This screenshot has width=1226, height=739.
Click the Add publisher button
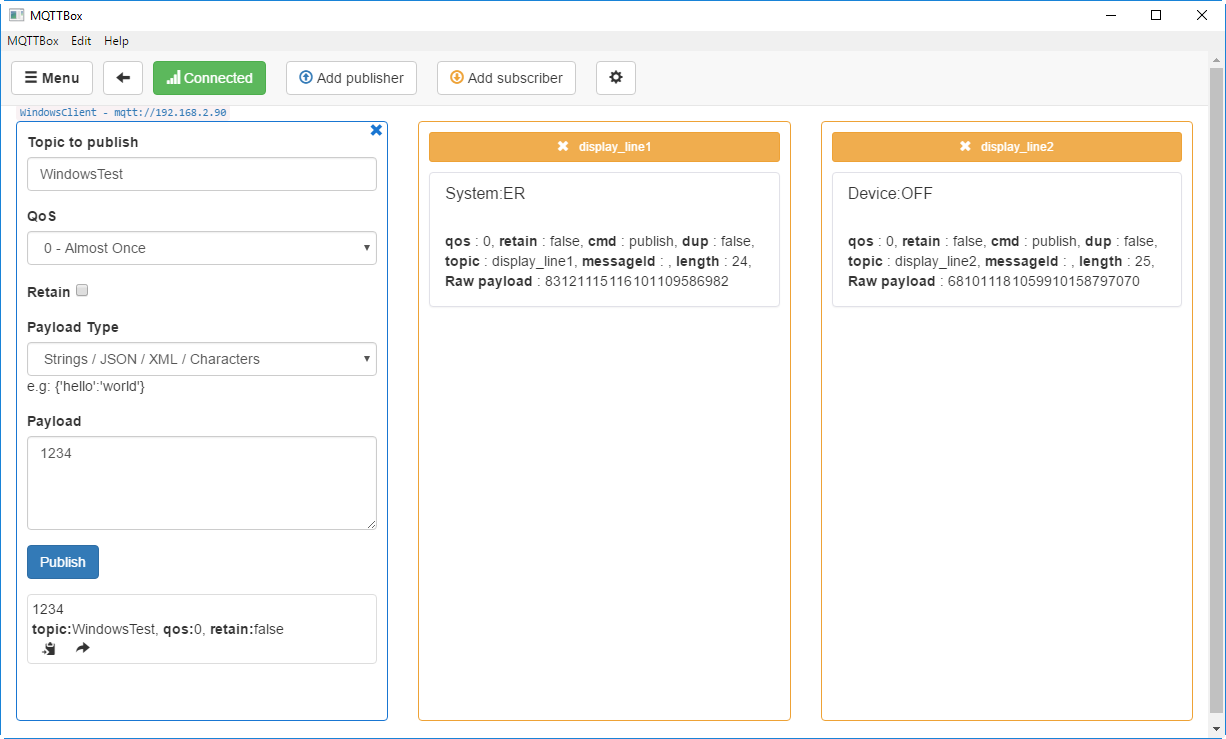click(x=351, y=77)
